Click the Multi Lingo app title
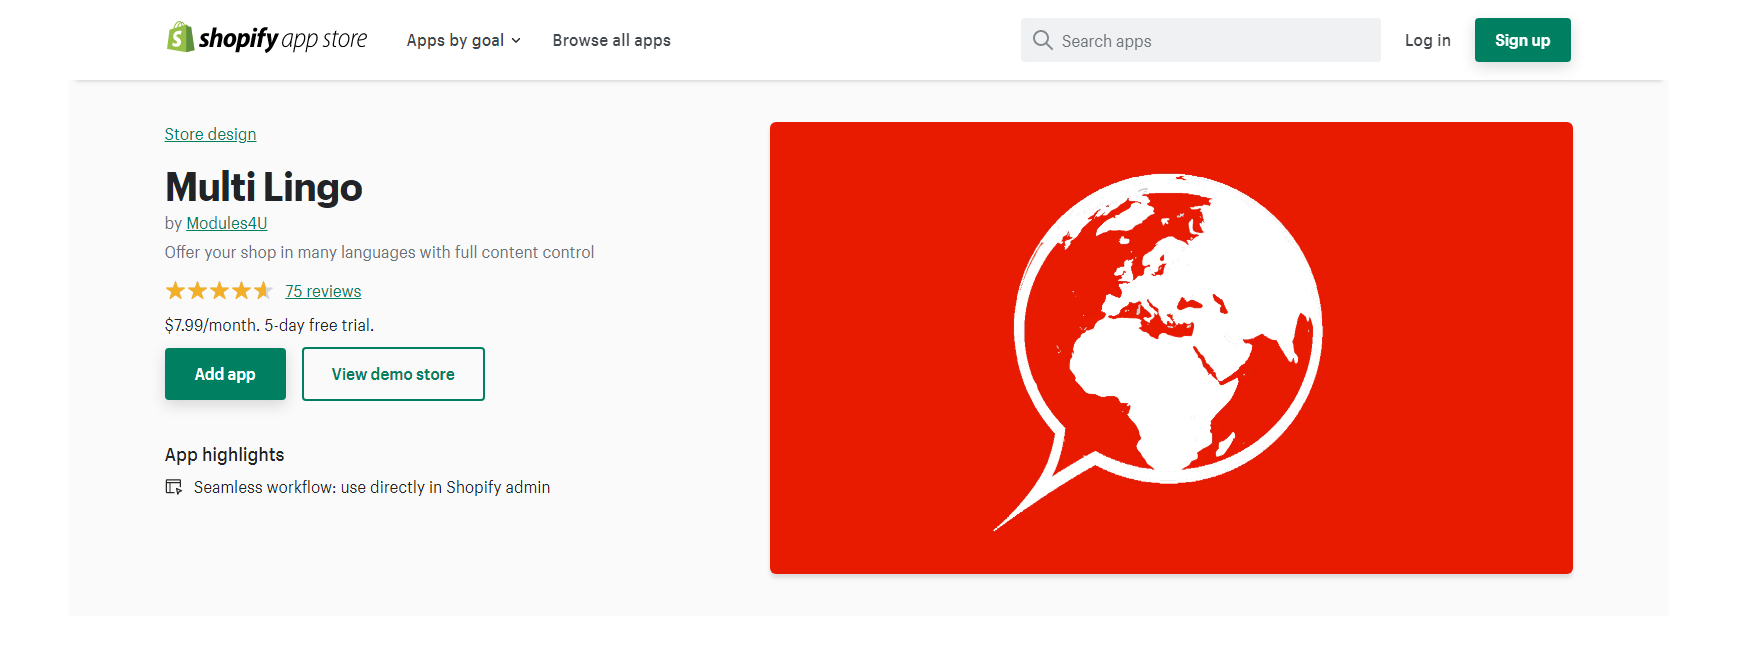The height and width of the screenshot is (651, 1745). click(x=263, y=187)
